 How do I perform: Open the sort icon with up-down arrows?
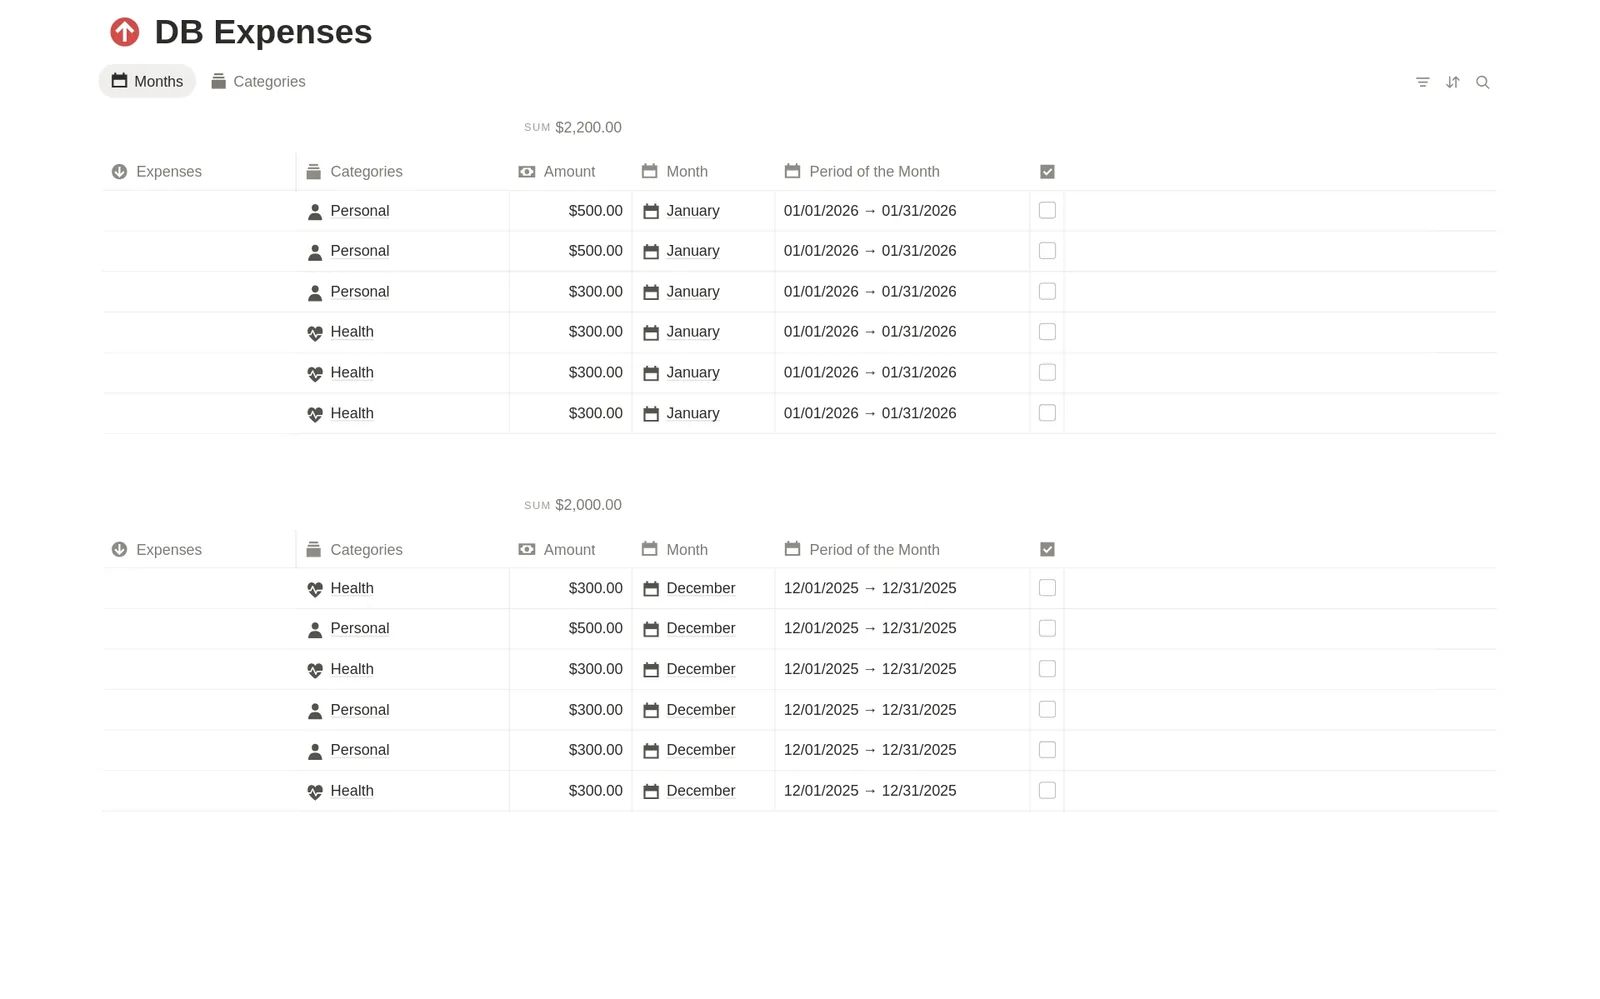tap(1452, 82)
